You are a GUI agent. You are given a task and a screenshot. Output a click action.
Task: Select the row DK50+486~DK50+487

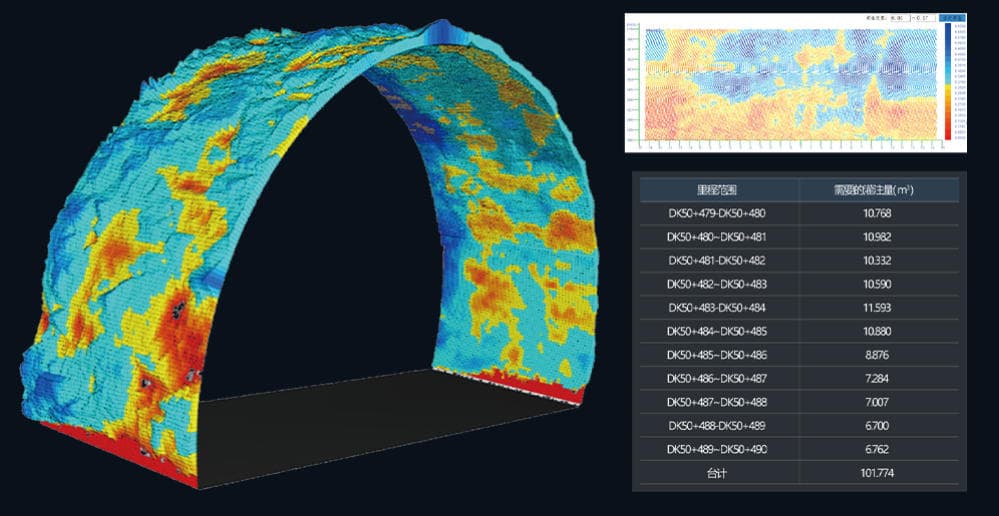pyautogui.click(x=799, y=378)
